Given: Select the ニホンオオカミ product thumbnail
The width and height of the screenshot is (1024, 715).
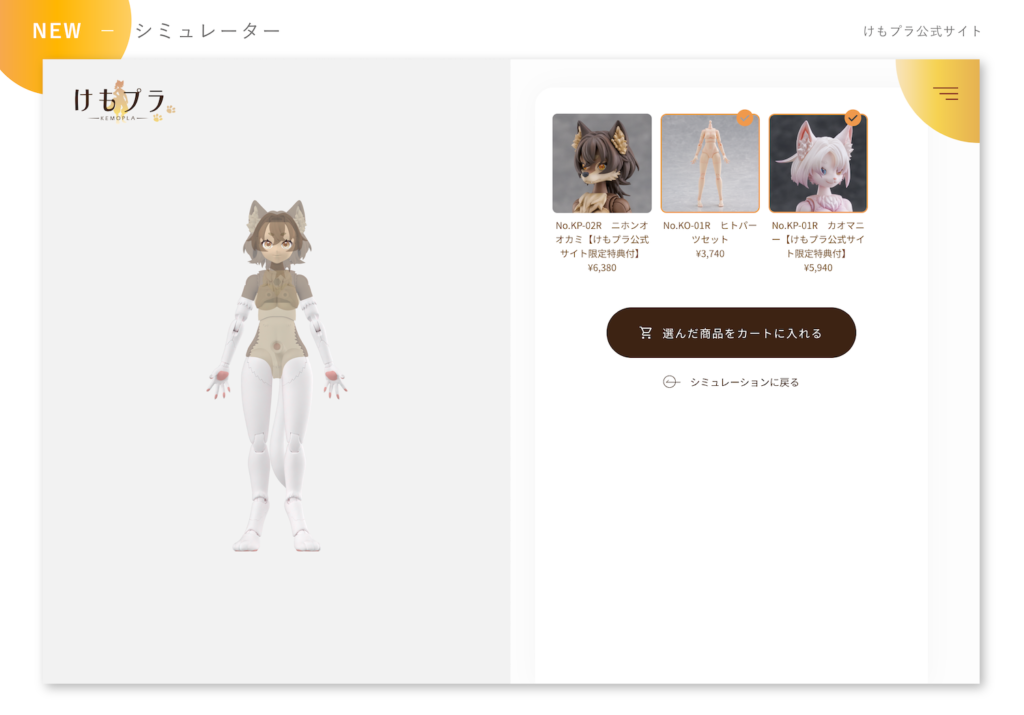Looking at the screenshot, I should [602, 163].
